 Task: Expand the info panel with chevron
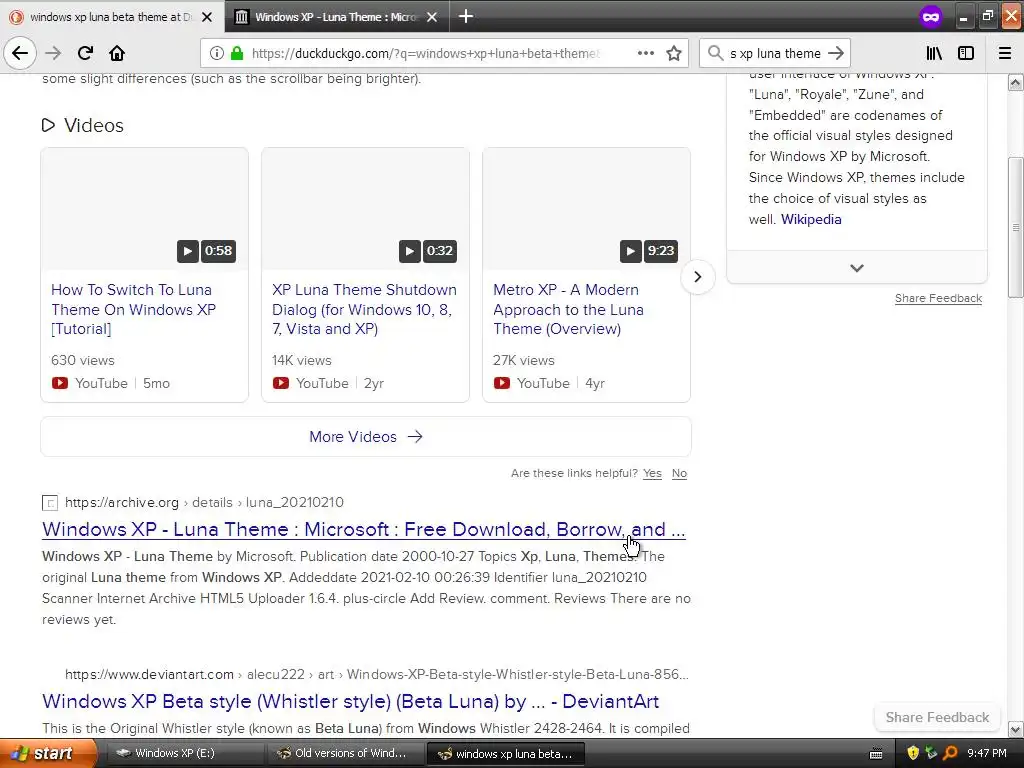pyautogui.click(x=857, y=268)
